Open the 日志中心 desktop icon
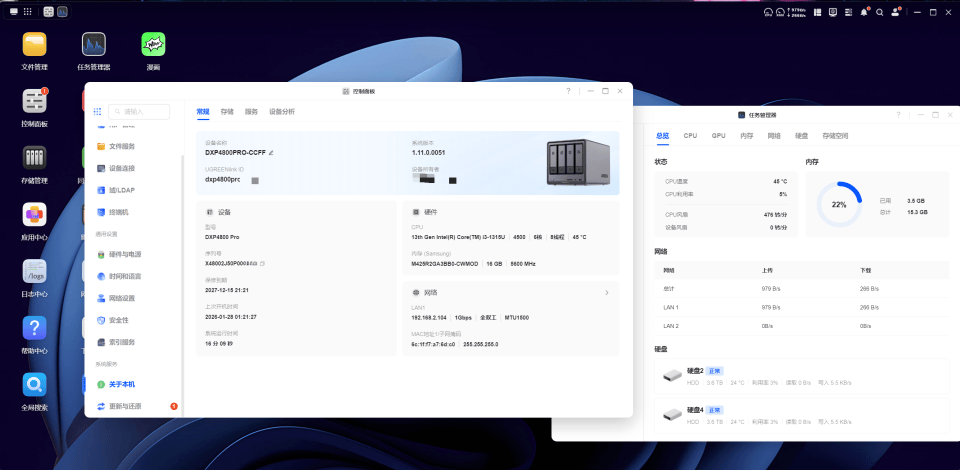This screenshot has width=960, height=470. pos(34,272)
